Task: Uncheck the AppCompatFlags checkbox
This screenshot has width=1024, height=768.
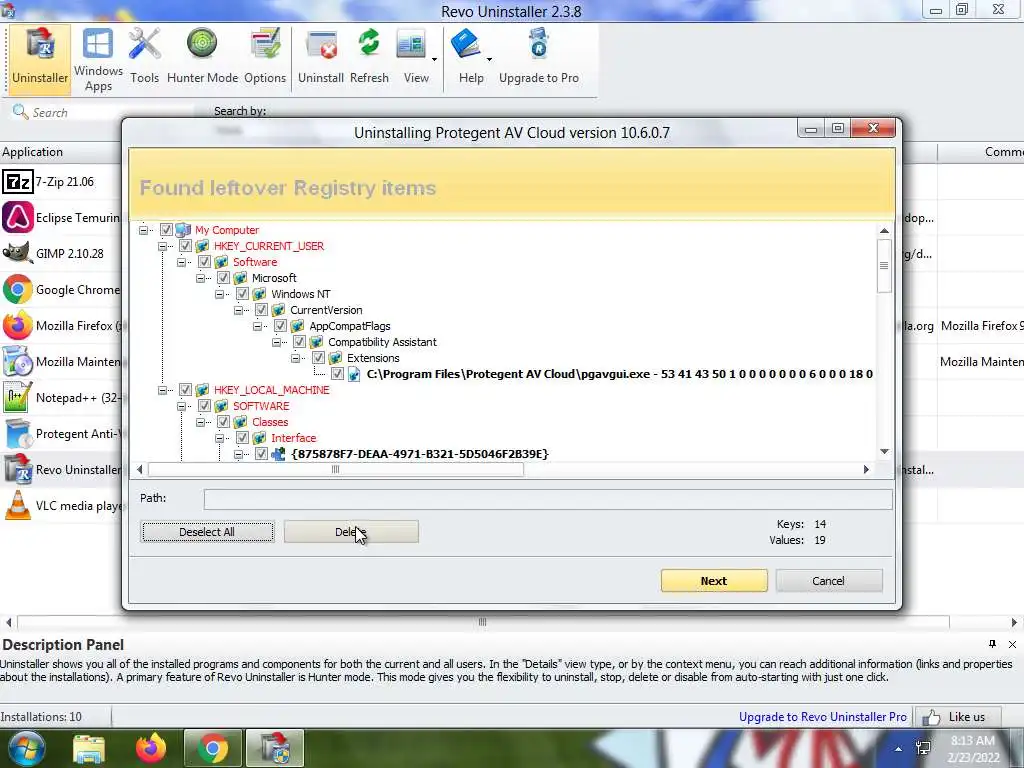Action: (280, 326)
